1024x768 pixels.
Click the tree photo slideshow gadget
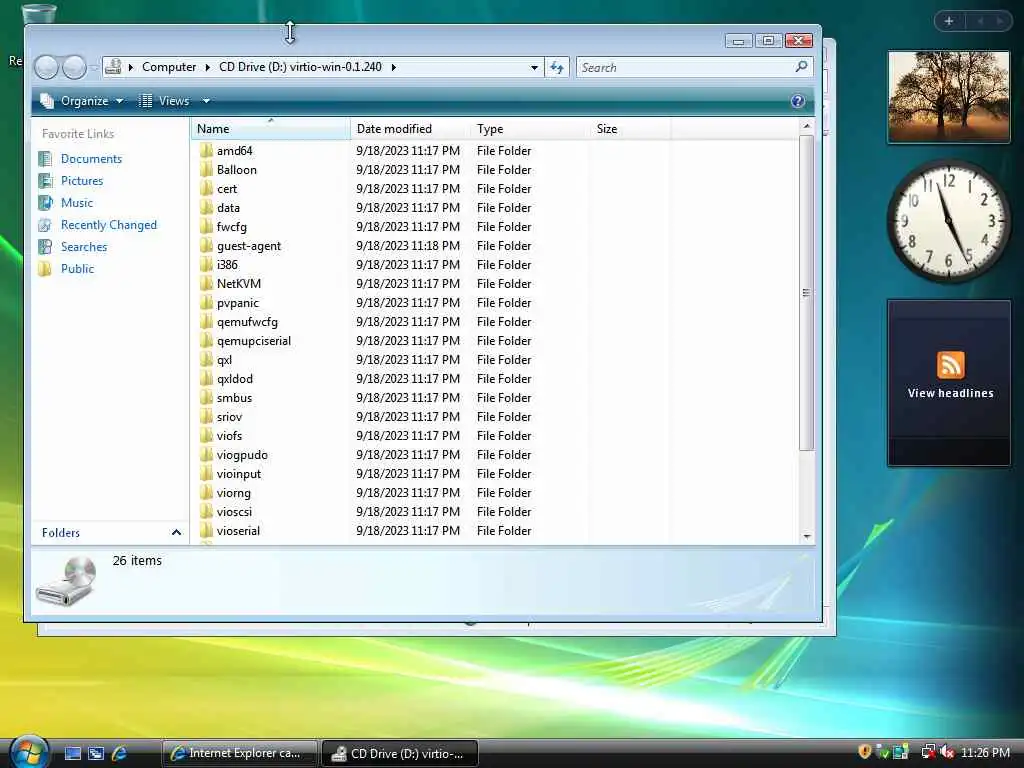948,97
